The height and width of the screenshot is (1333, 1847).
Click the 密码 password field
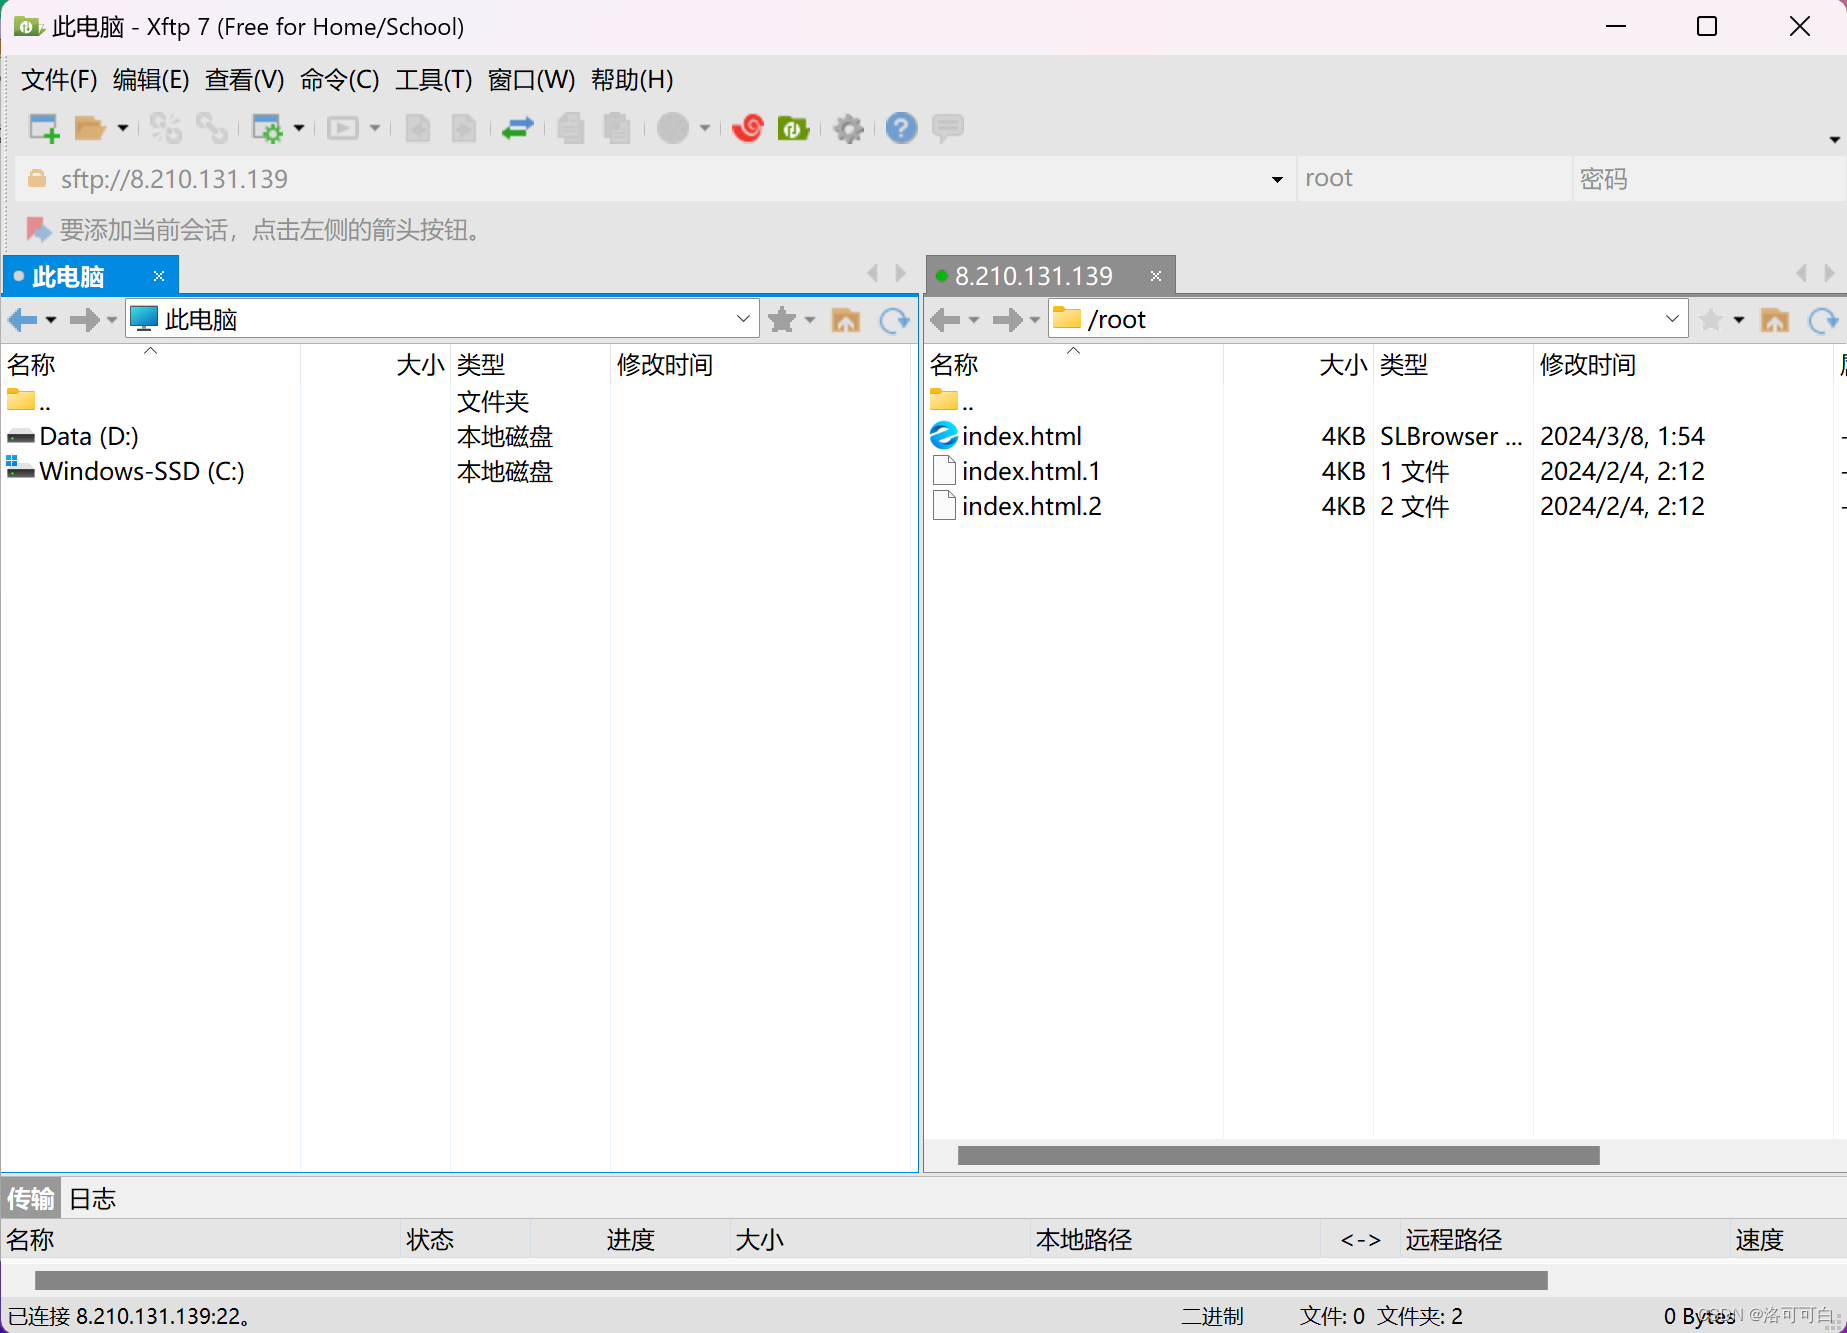(1708, 179)
